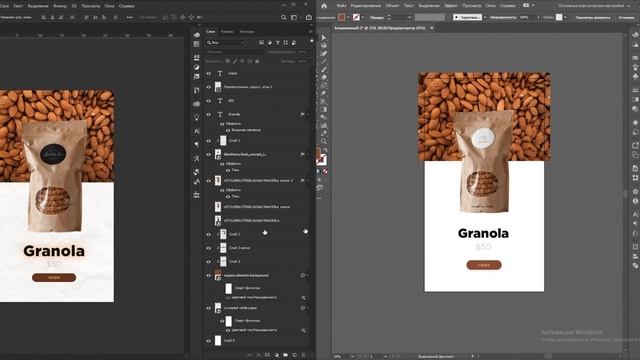Click lock image pixels brush icon
This screenshot has width=640, height=360.
235,61
